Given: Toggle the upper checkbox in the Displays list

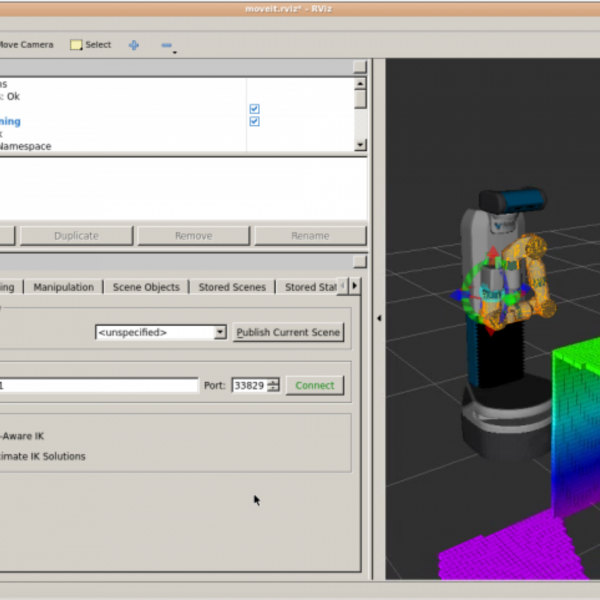Looking at the screenshot, I should (254, 109).
